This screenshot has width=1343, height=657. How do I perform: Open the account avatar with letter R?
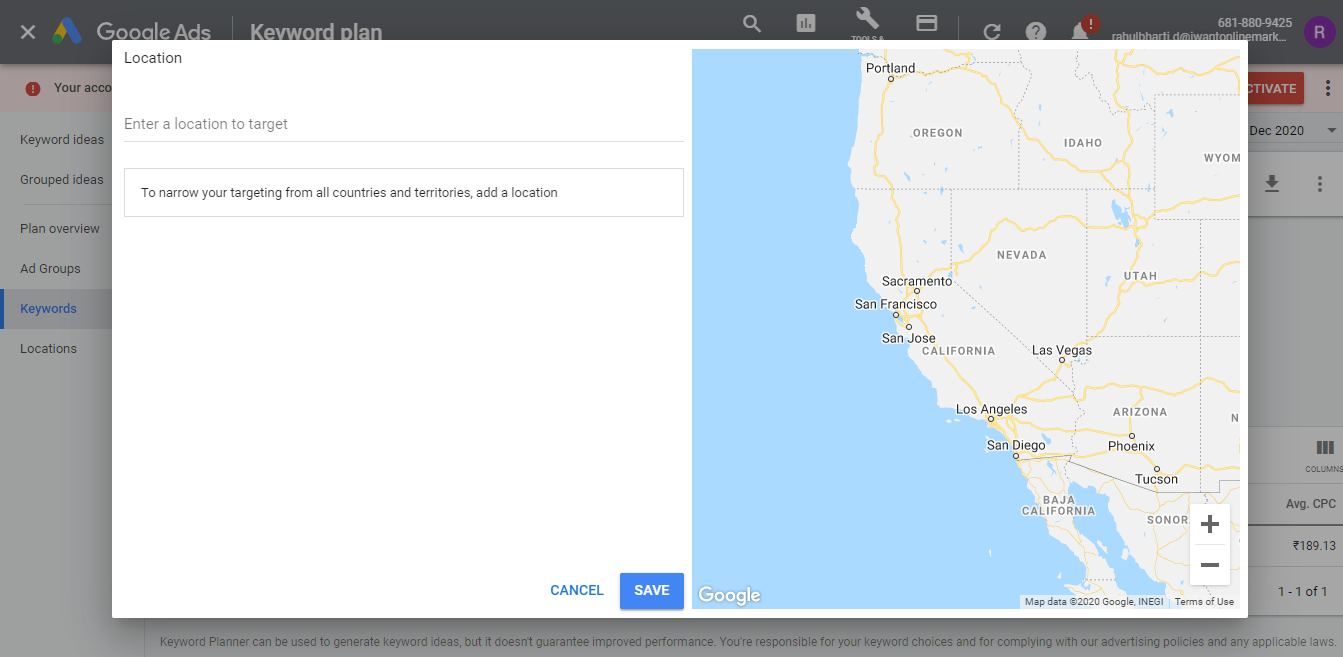pyautogui.click(x=1320, y=32)
